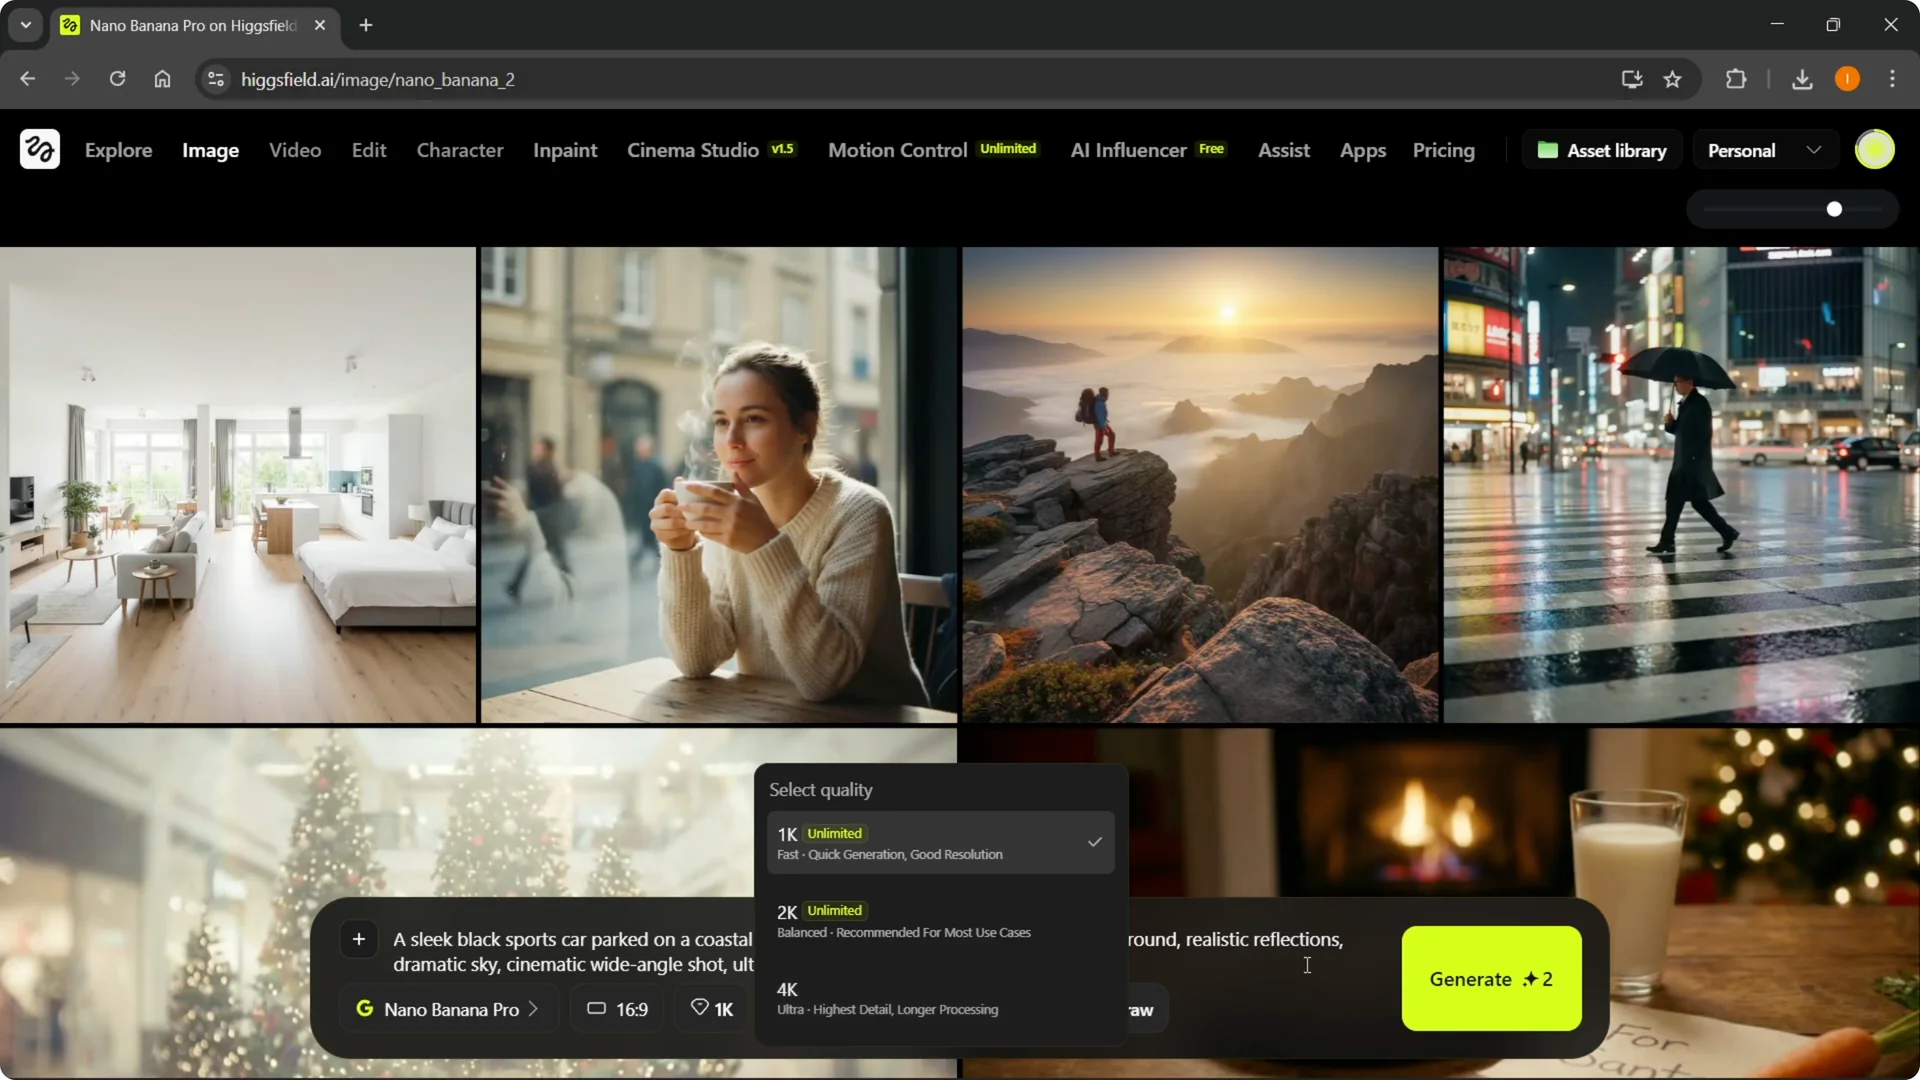This screenshot has width=1920, height=1080.
Task: Switch to the Video section
Action: point(294,150)
